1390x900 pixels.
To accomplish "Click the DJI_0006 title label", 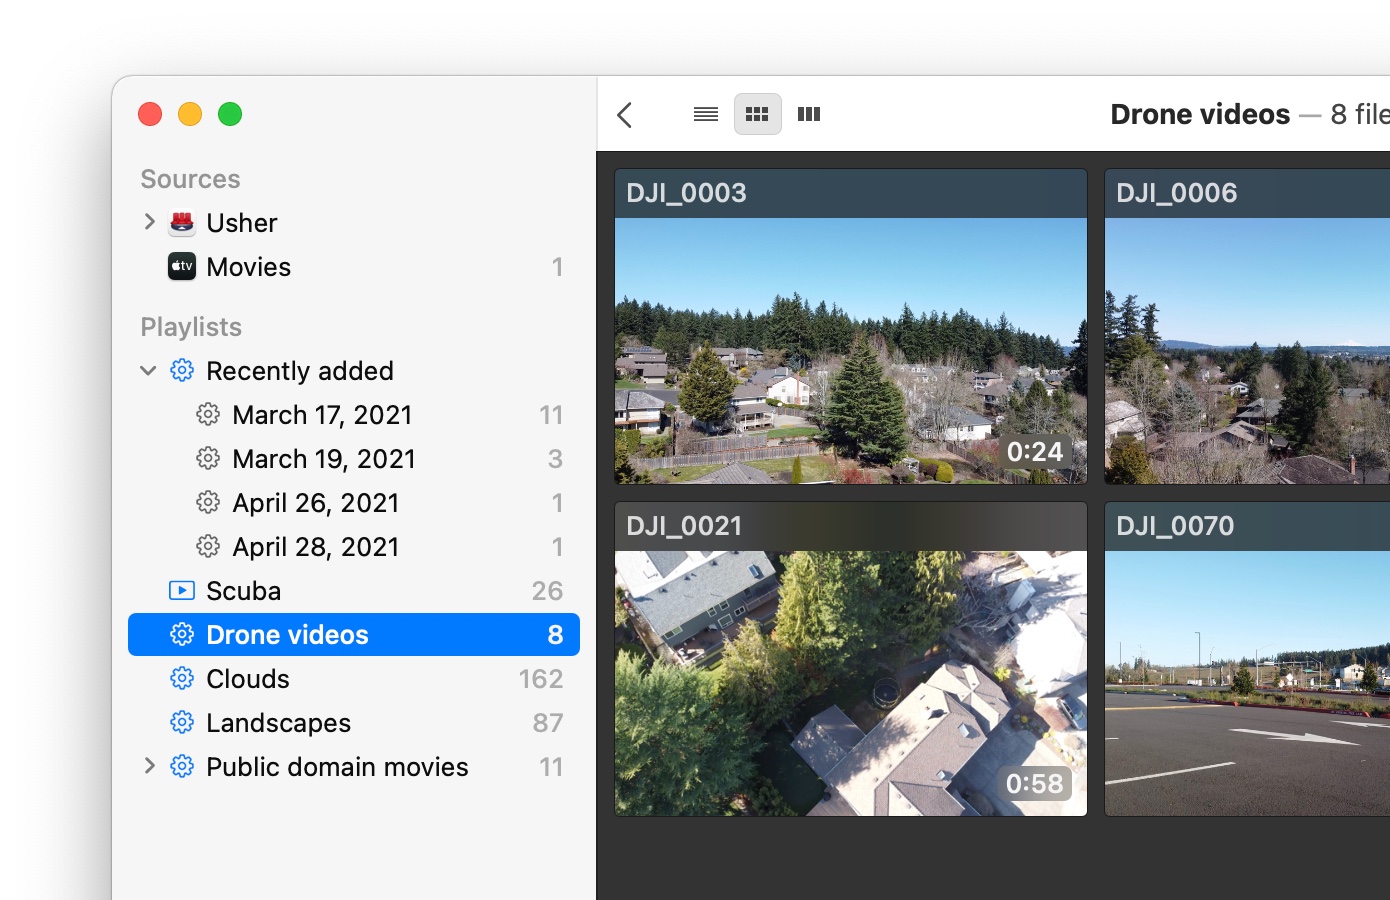I will [1176, 193].
